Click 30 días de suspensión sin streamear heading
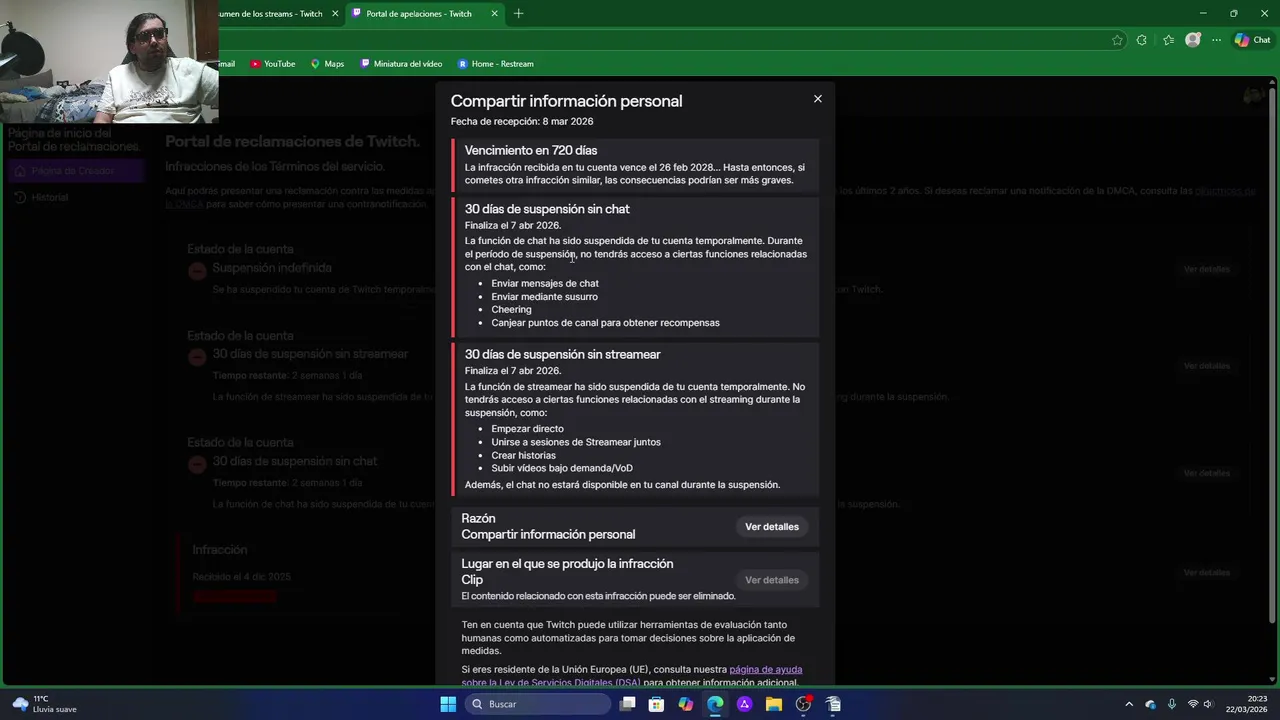The image size is (1280, 720). click(562, 354)
